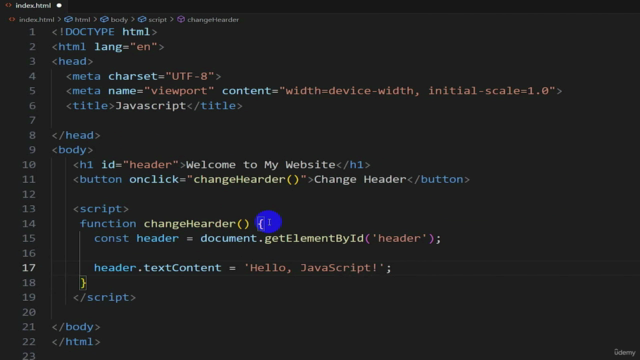This screenshot has width=640, height=360.
Task: Click the body symbol icon in breadcrumb
Action: [104, 19]
